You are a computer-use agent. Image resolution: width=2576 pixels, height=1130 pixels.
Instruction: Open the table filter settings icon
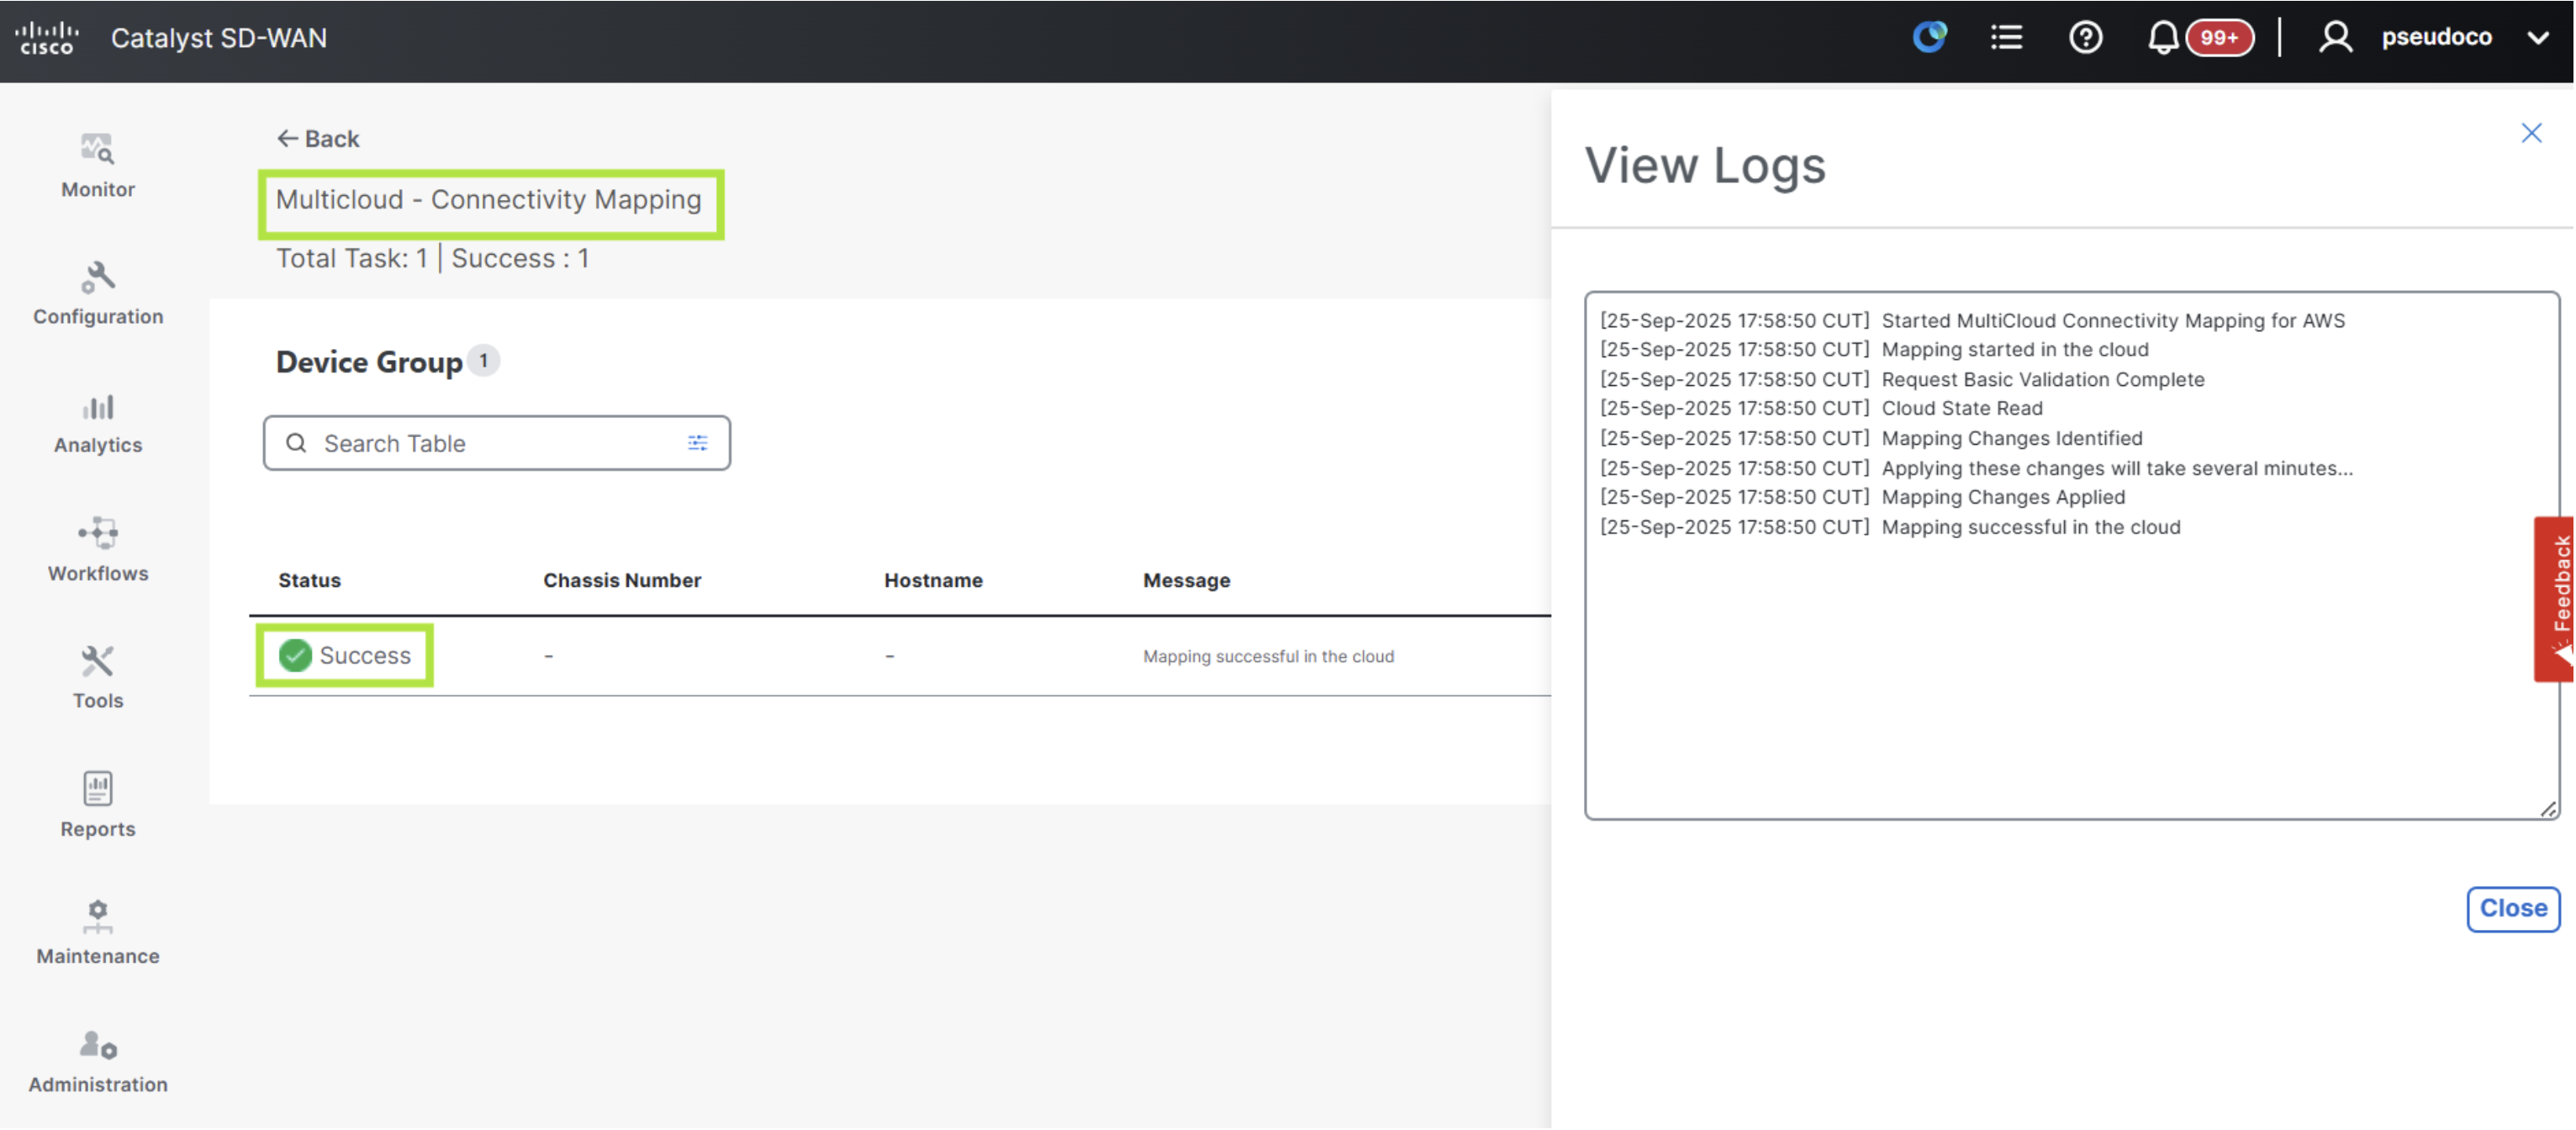tap(697, 443)
